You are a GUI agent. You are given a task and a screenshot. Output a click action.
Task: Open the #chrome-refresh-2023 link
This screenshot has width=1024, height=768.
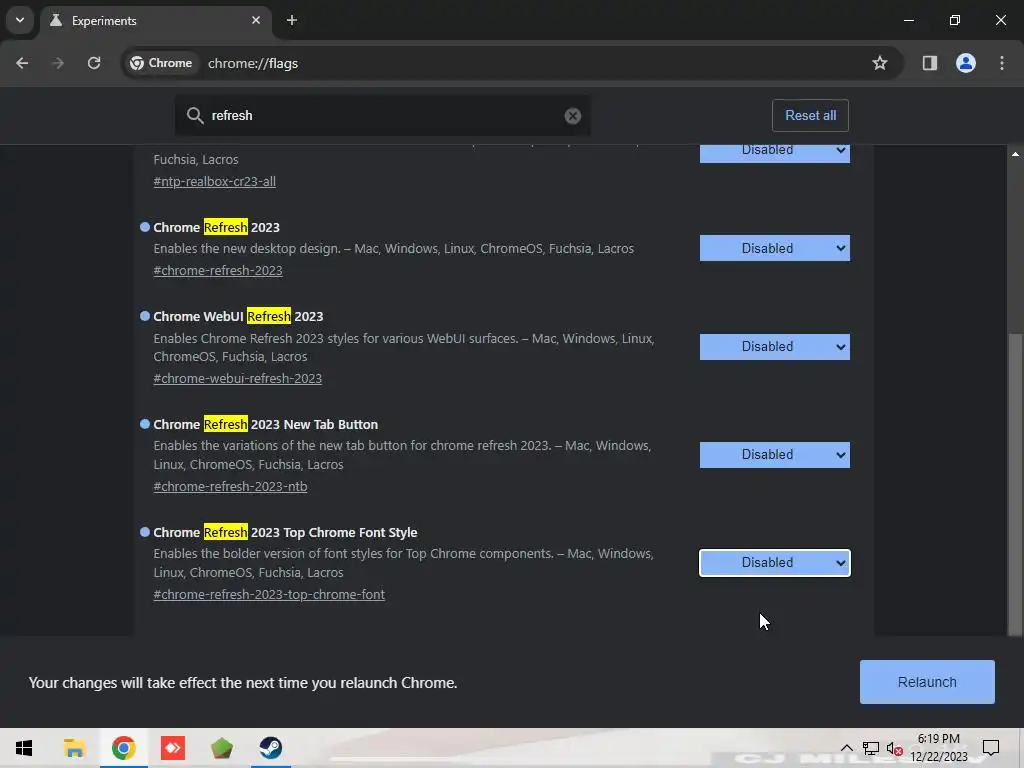coord(217,270)
